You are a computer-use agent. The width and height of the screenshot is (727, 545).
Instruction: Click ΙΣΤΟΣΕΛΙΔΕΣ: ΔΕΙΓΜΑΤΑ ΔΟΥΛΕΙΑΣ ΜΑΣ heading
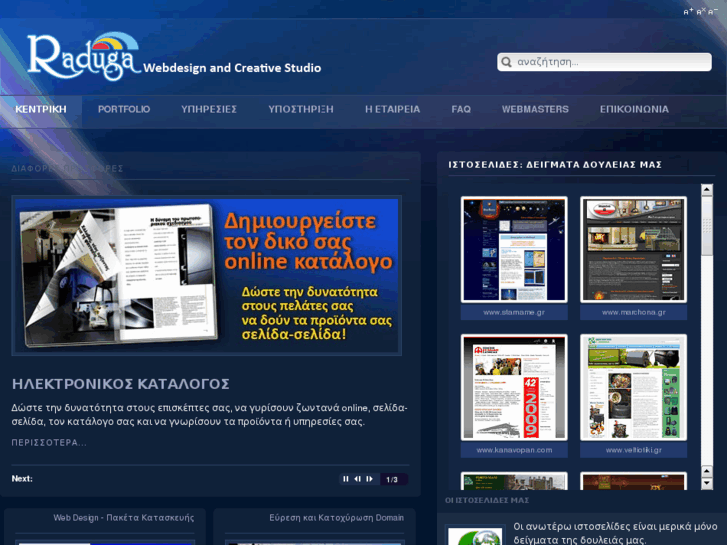555,165
